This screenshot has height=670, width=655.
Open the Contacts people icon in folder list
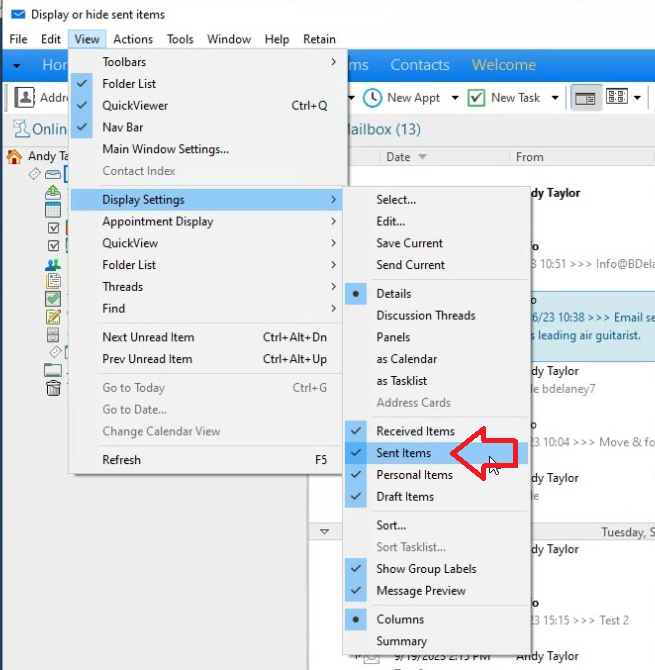pos(53,264)
